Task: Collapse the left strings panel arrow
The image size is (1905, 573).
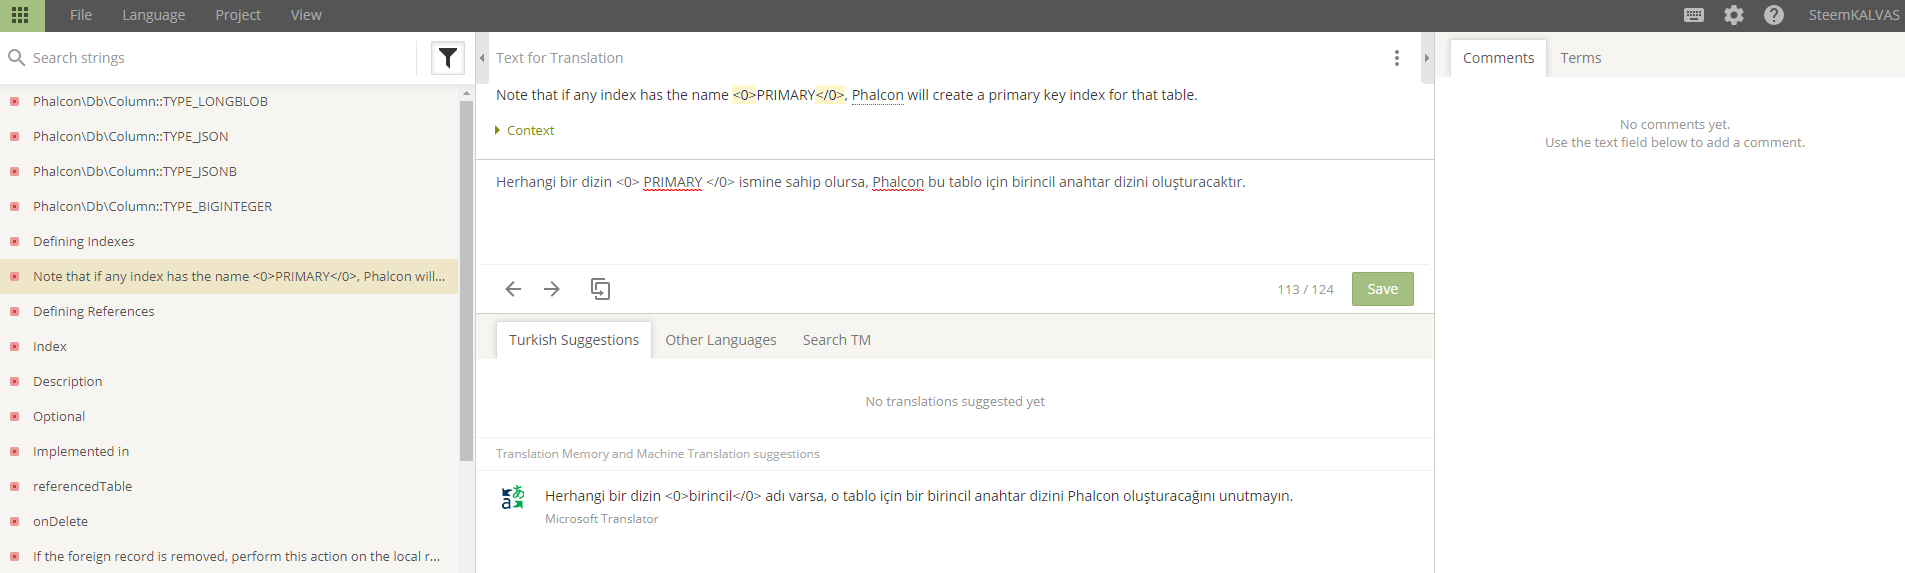Action: pos(482,58)
